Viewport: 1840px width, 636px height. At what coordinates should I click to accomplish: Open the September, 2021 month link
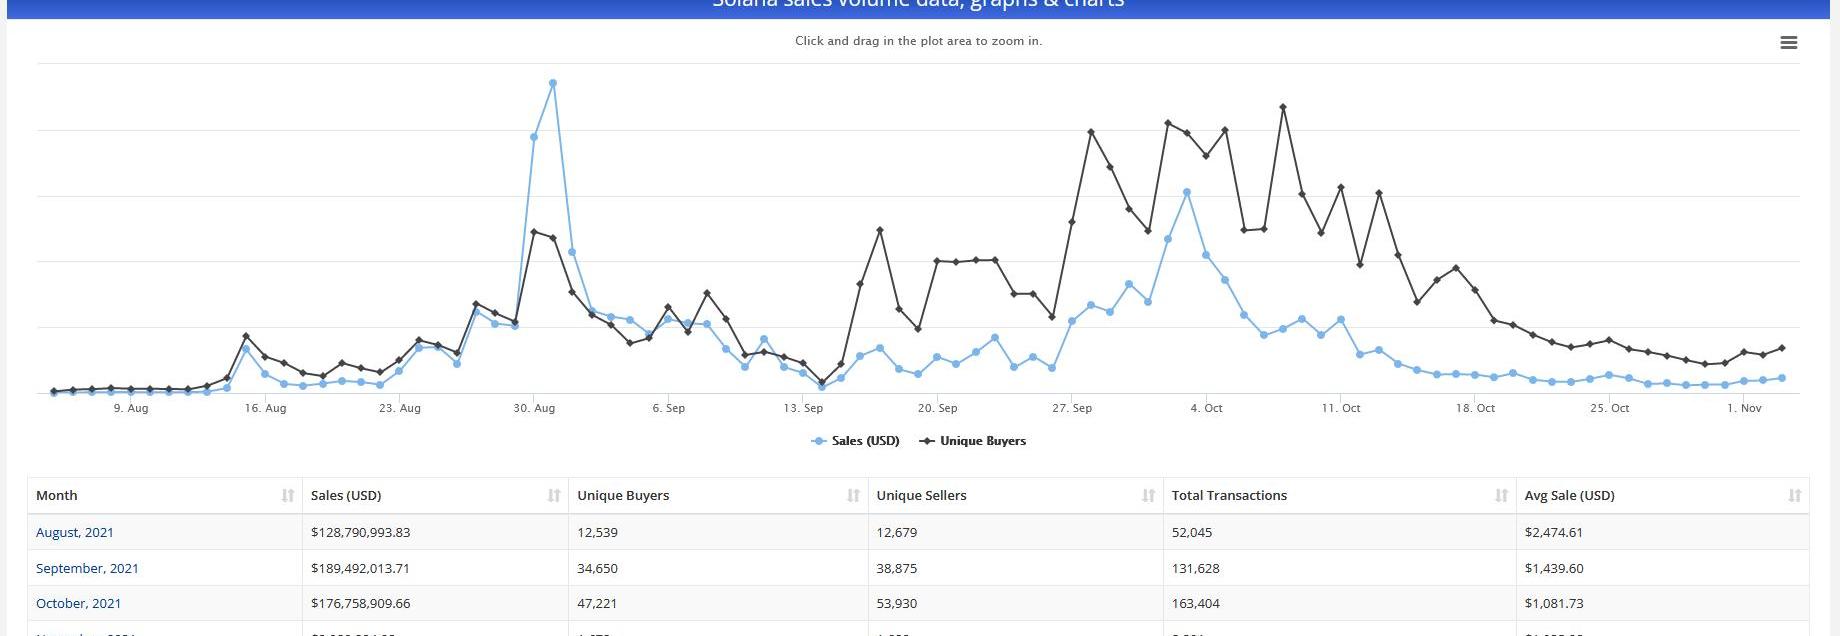87,568
